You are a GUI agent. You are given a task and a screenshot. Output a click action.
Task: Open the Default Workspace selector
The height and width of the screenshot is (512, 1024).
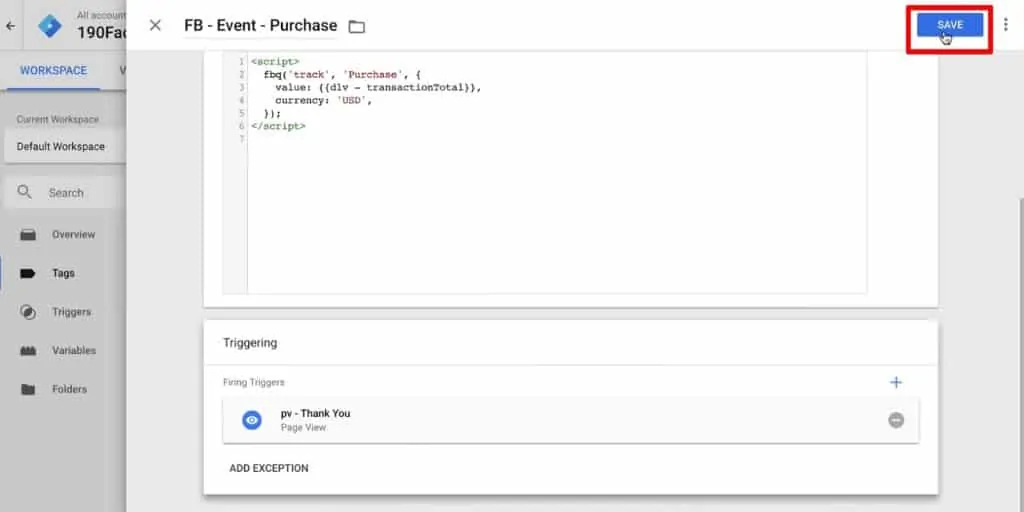click(x=64, y=146)
